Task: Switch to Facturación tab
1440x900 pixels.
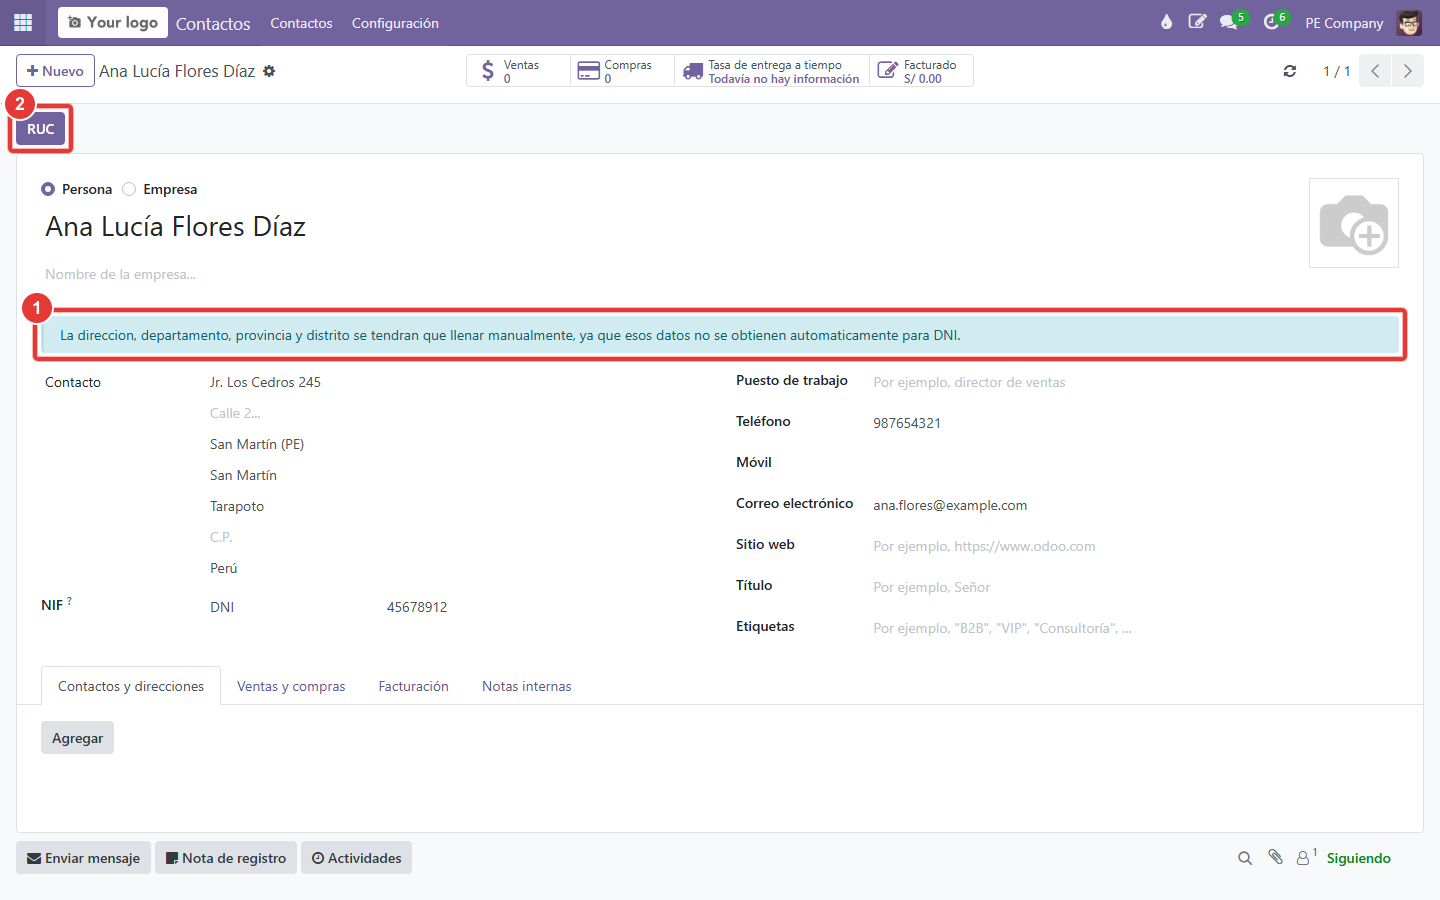Action: 413,686
